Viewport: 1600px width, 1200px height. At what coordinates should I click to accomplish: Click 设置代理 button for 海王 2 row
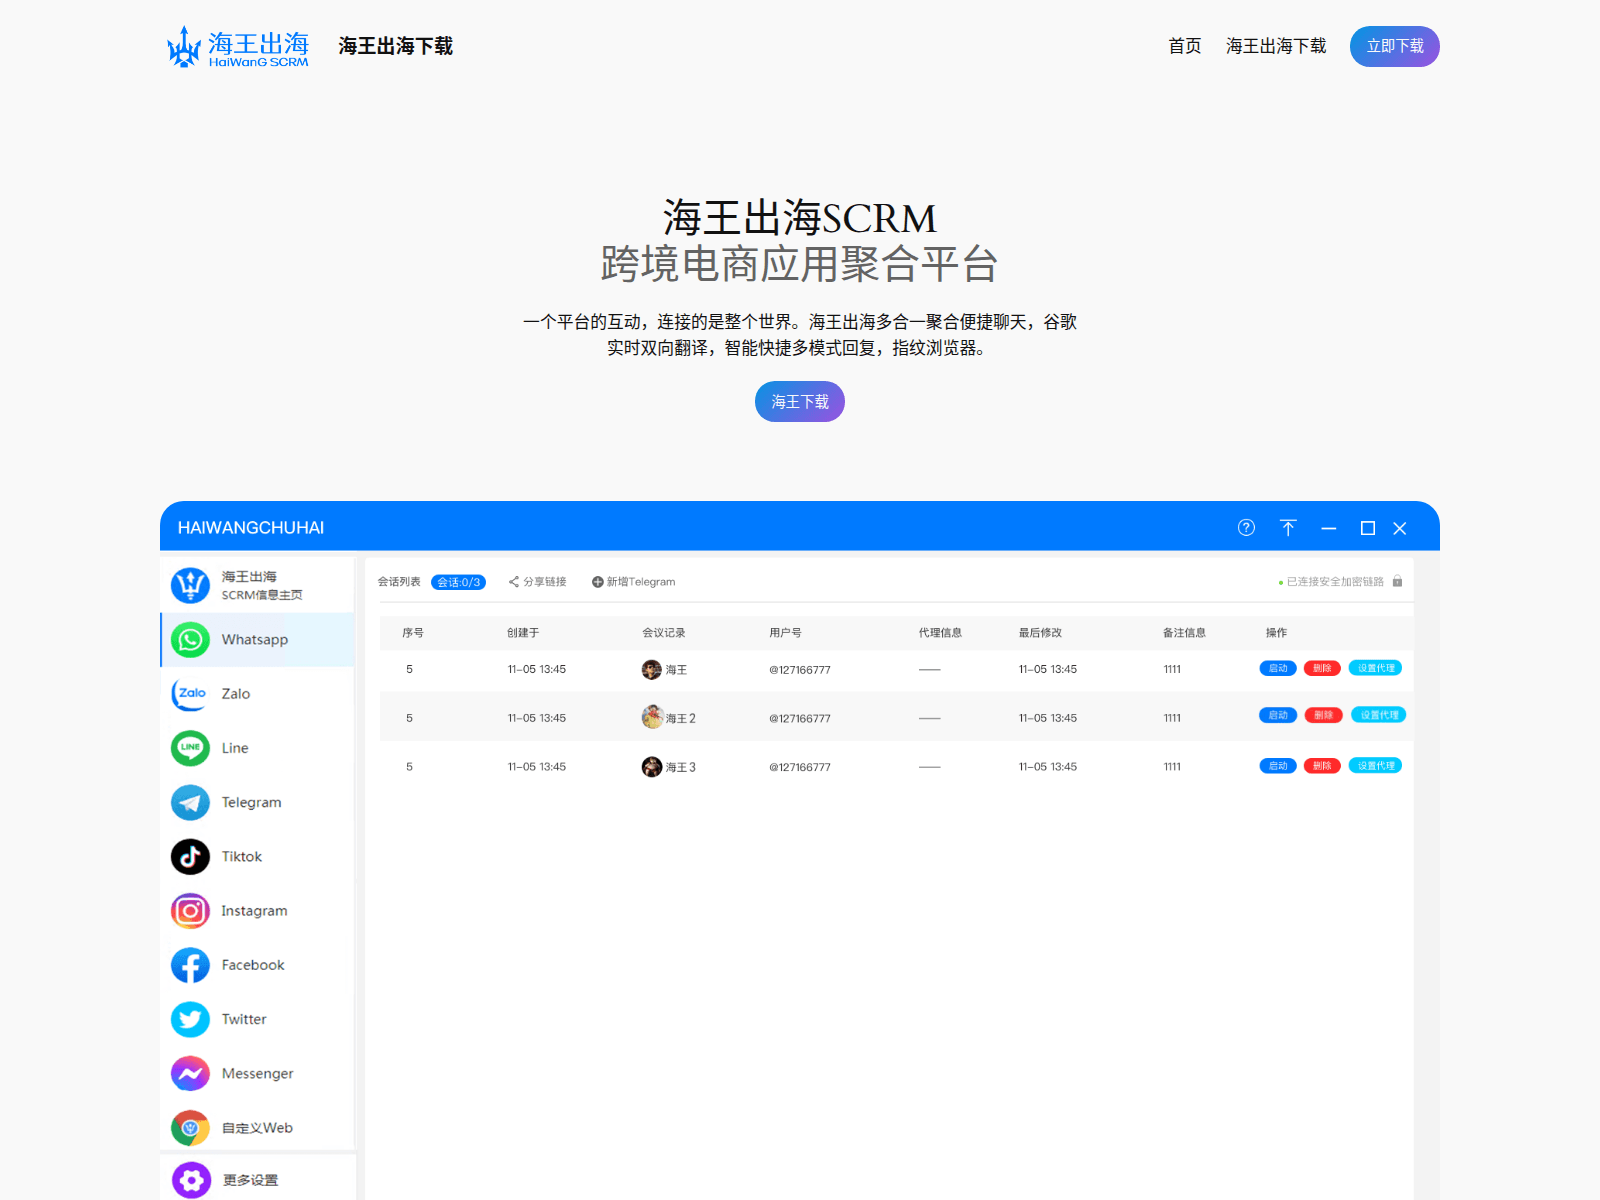(x=1379, y=715)
